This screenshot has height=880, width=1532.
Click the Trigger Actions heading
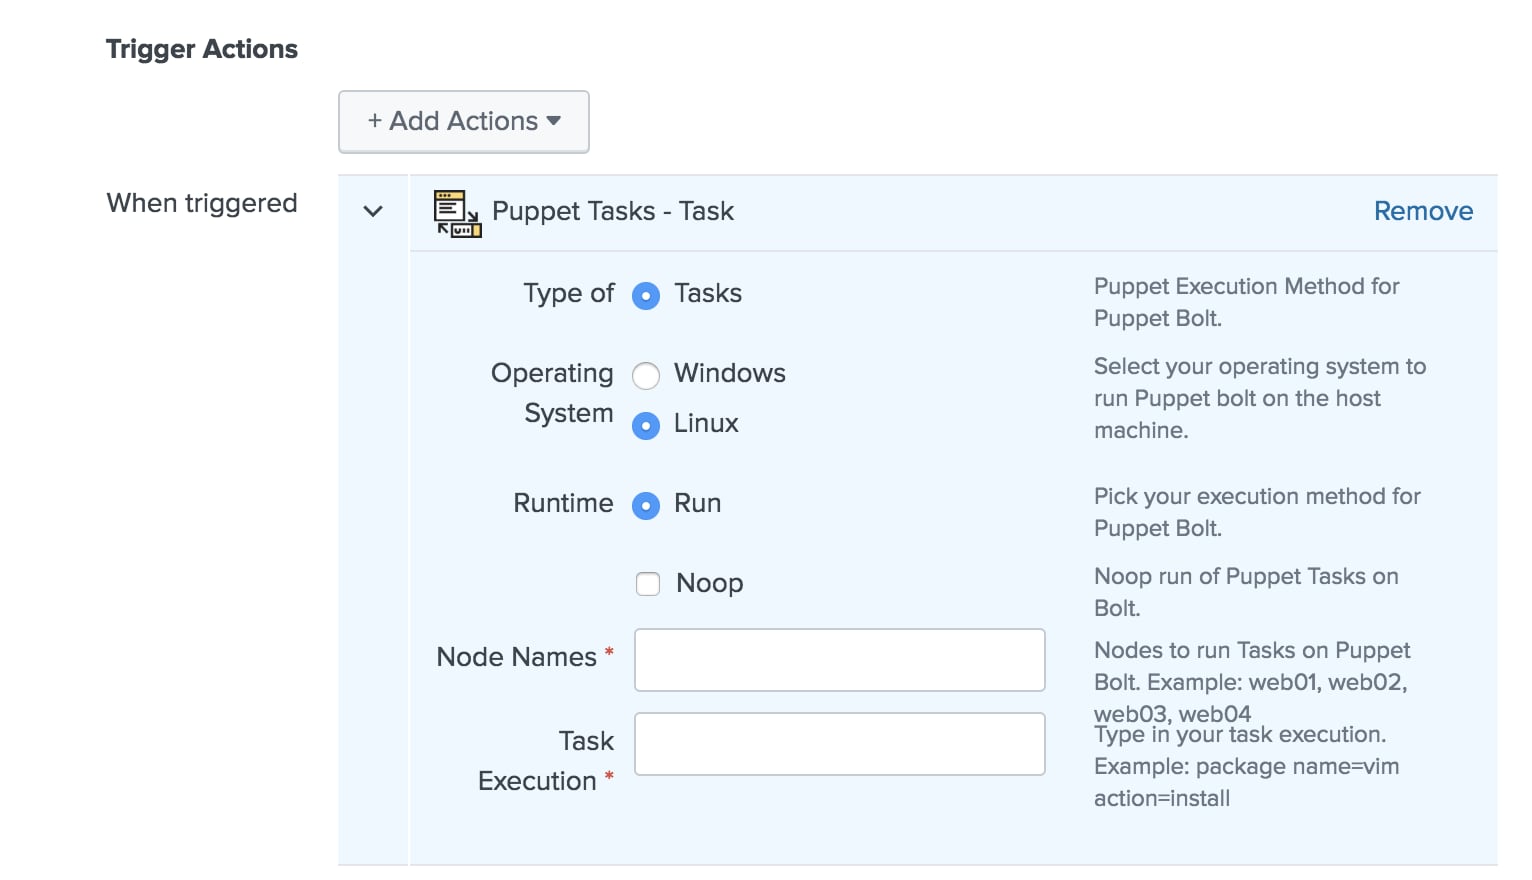(x=202, y=49)
